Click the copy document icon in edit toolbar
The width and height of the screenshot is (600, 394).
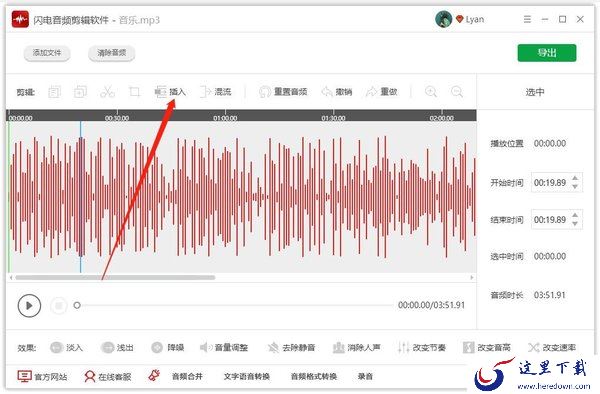pyautogui.click(x=54, y=92)
